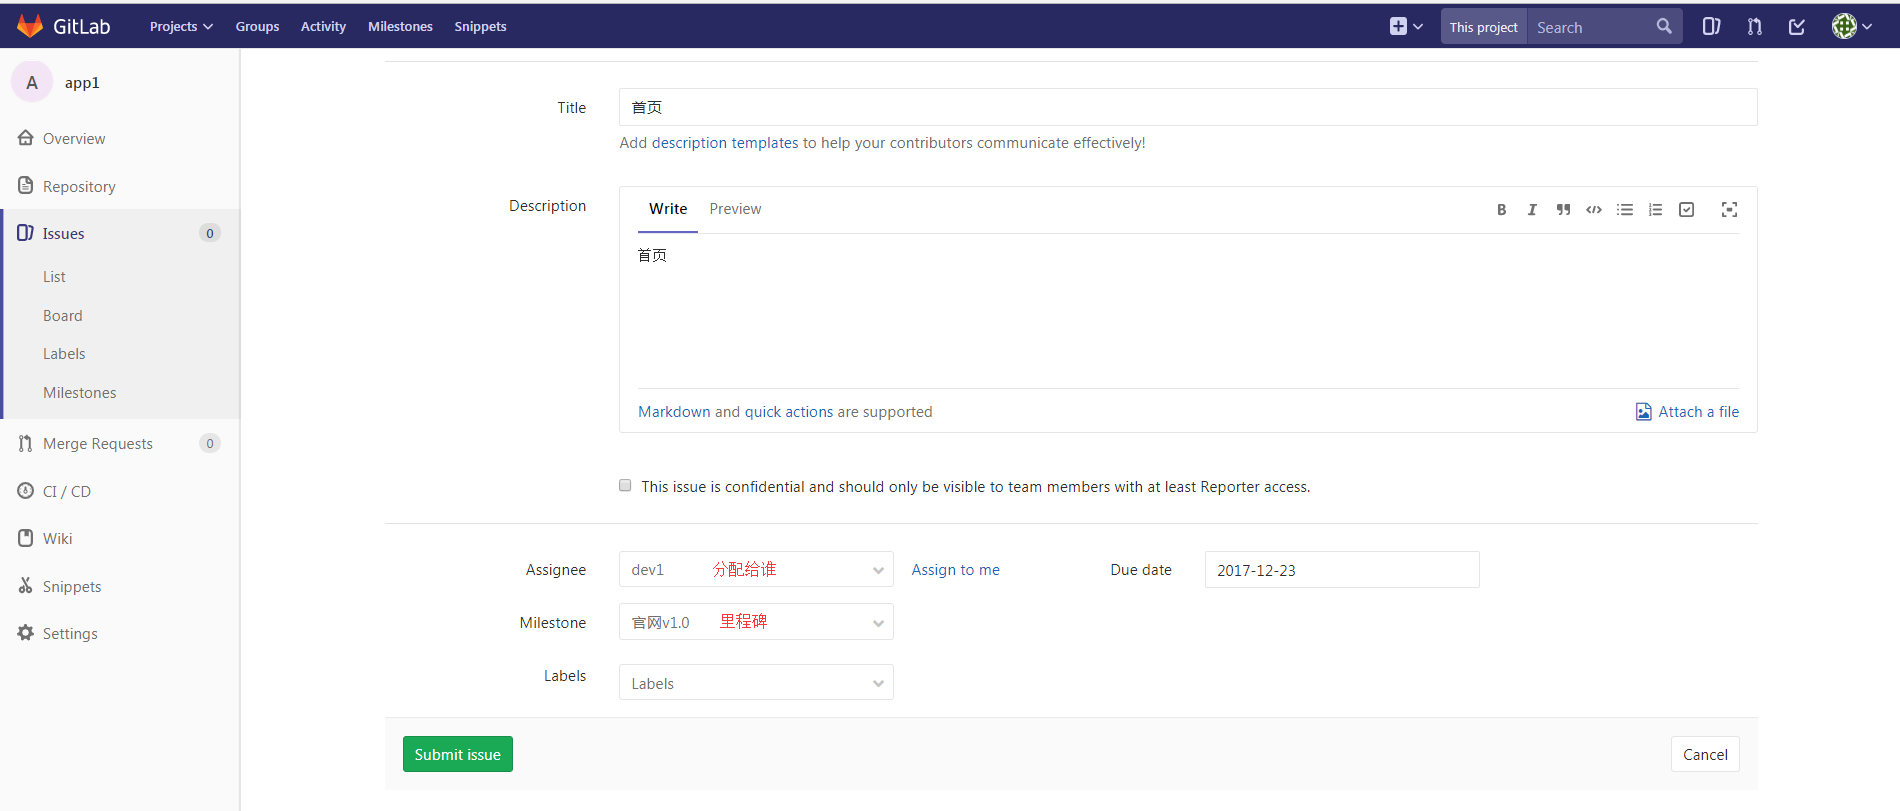Open the Labels submenu item in sidebar
The height and width of the screenshot is (811, 1900).
point(64,354)
